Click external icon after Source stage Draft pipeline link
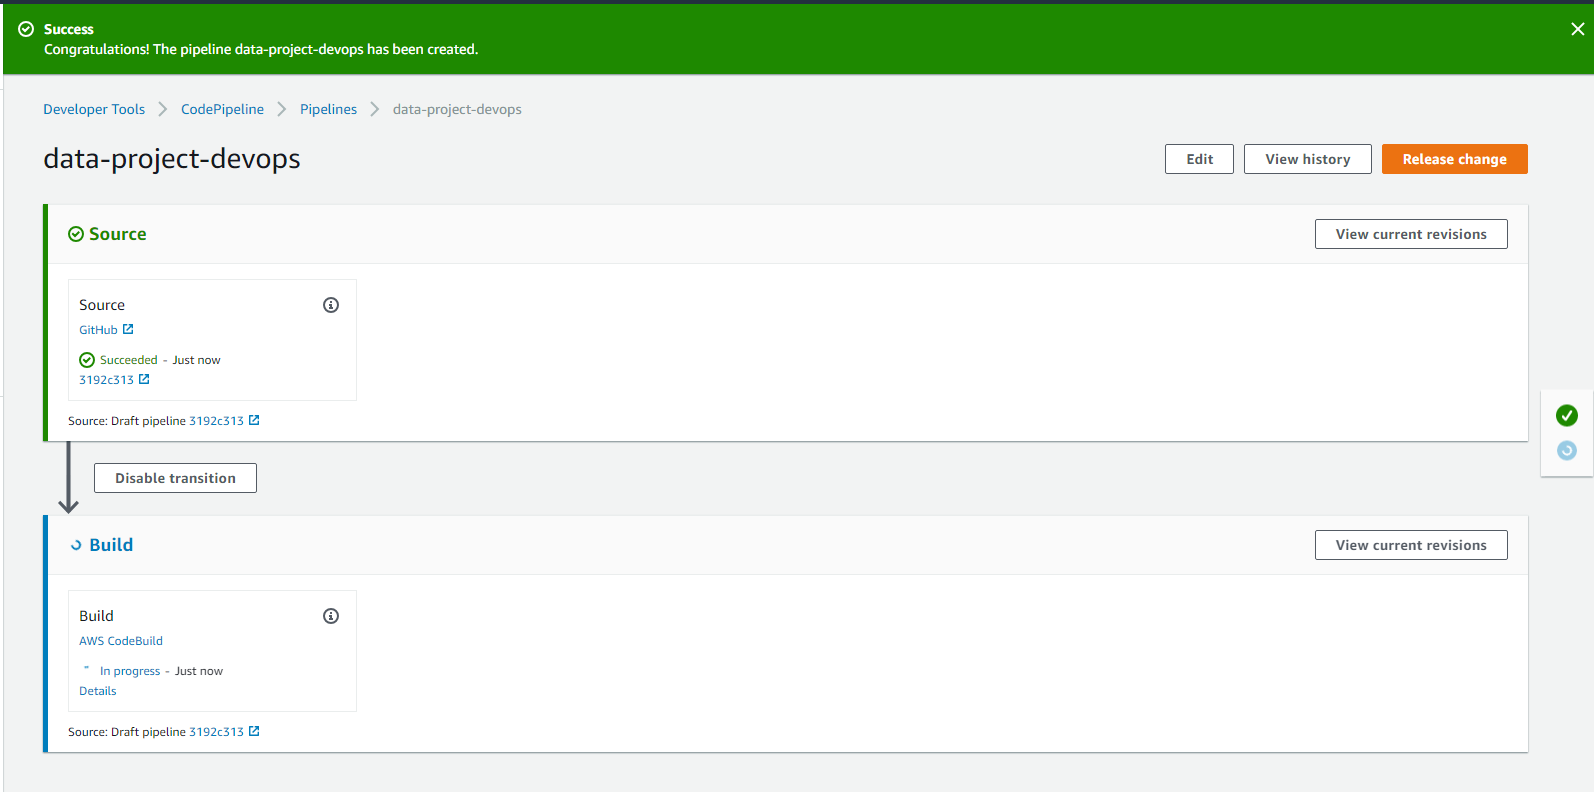 click(x=254, y=420)
